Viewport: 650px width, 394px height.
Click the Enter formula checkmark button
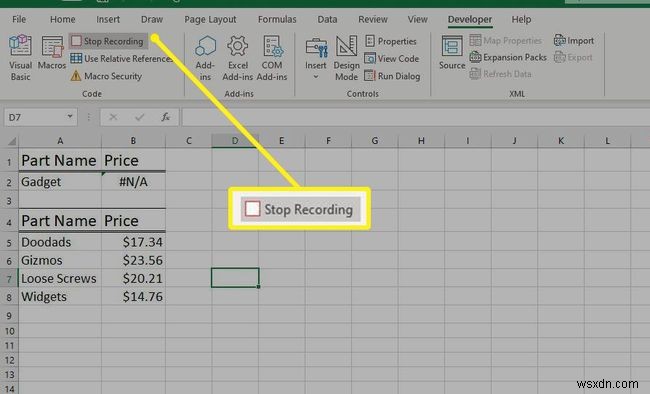coord(139,117)
